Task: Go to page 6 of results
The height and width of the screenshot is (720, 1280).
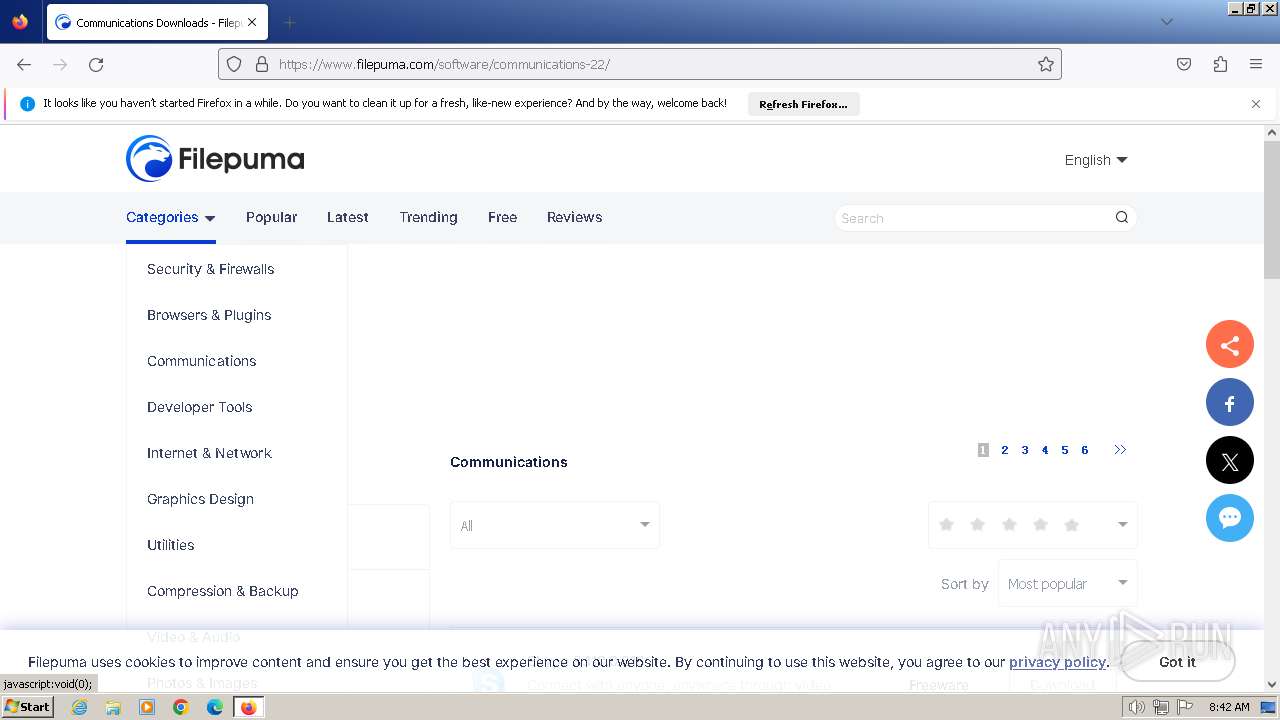Action: (1084, 450)
